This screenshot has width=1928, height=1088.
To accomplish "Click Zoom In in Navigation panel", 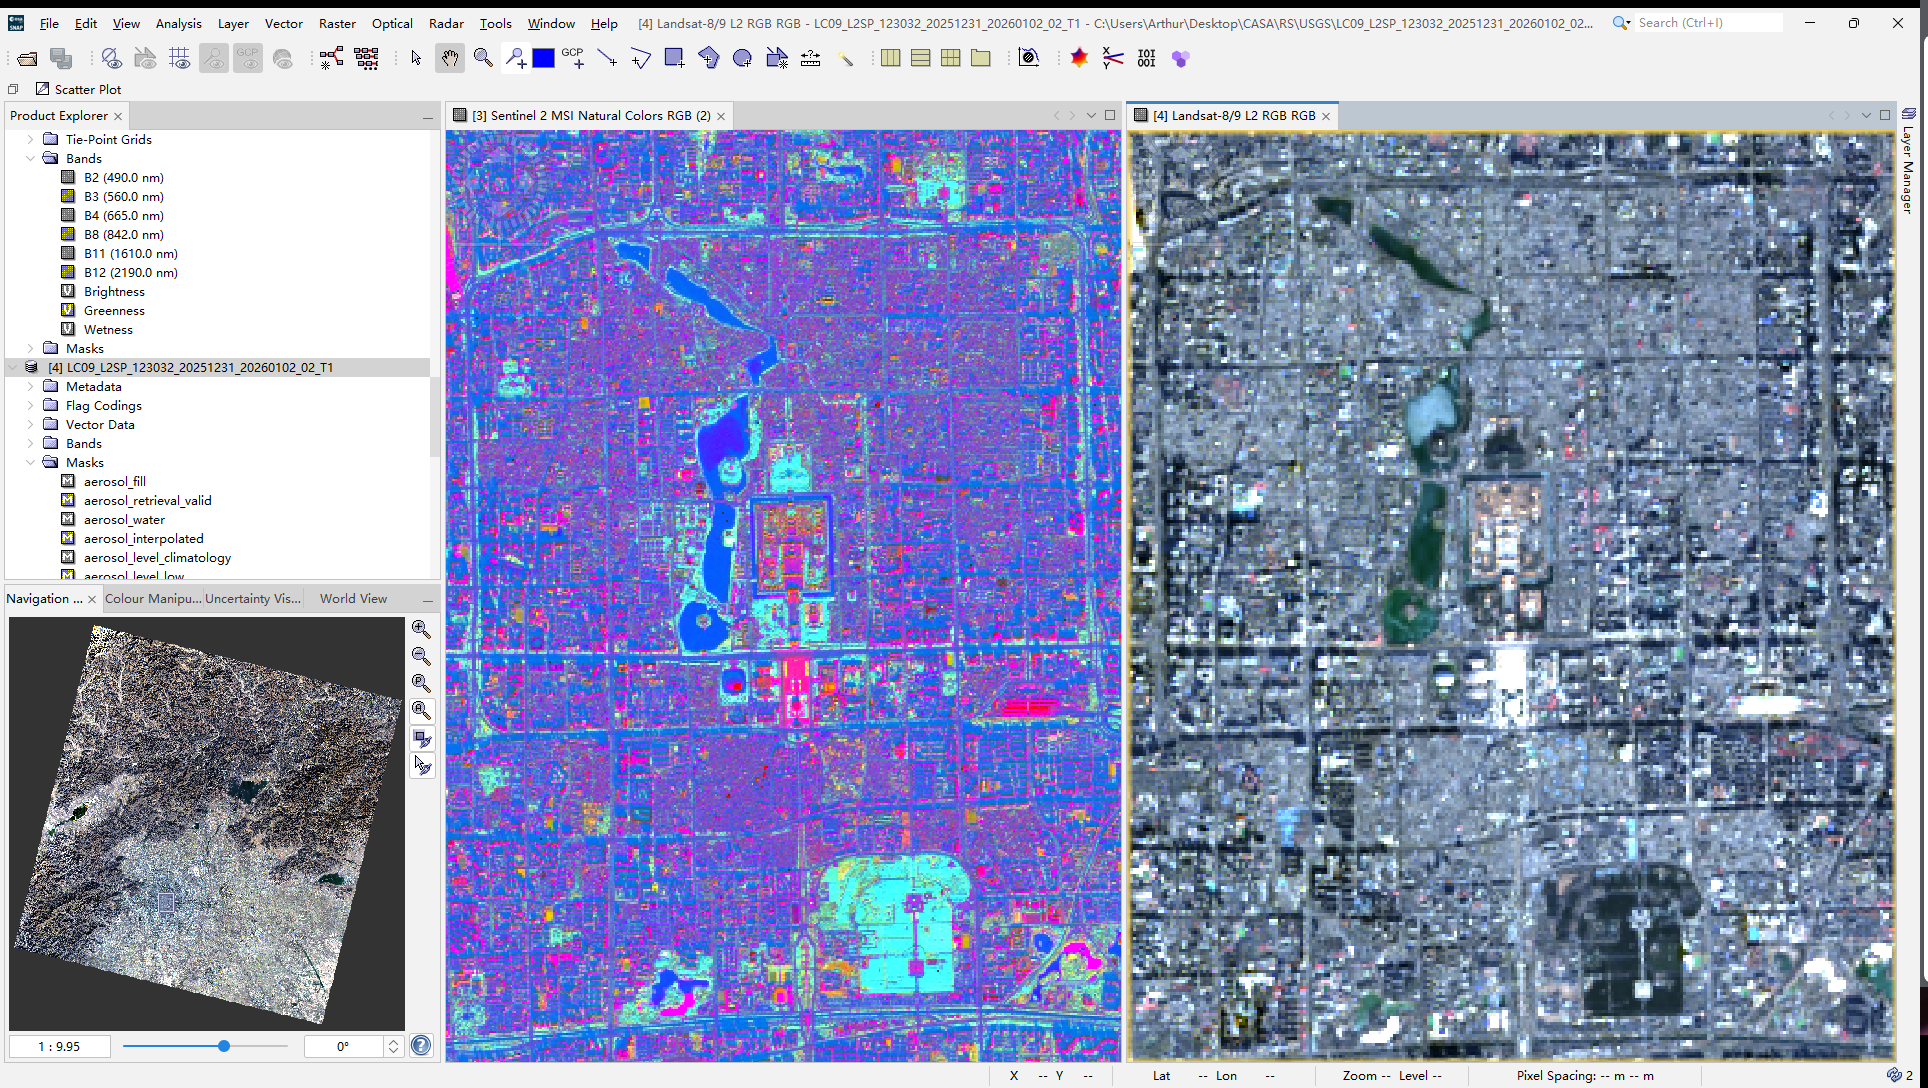I will [x=421, y=630].
